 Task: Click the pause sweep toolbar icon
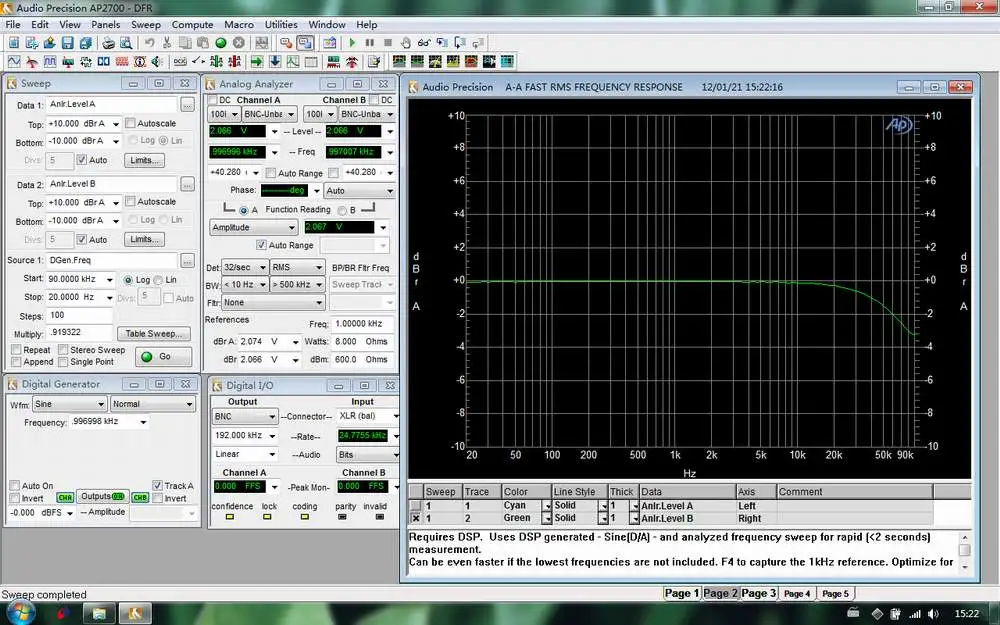click(370, 43)
